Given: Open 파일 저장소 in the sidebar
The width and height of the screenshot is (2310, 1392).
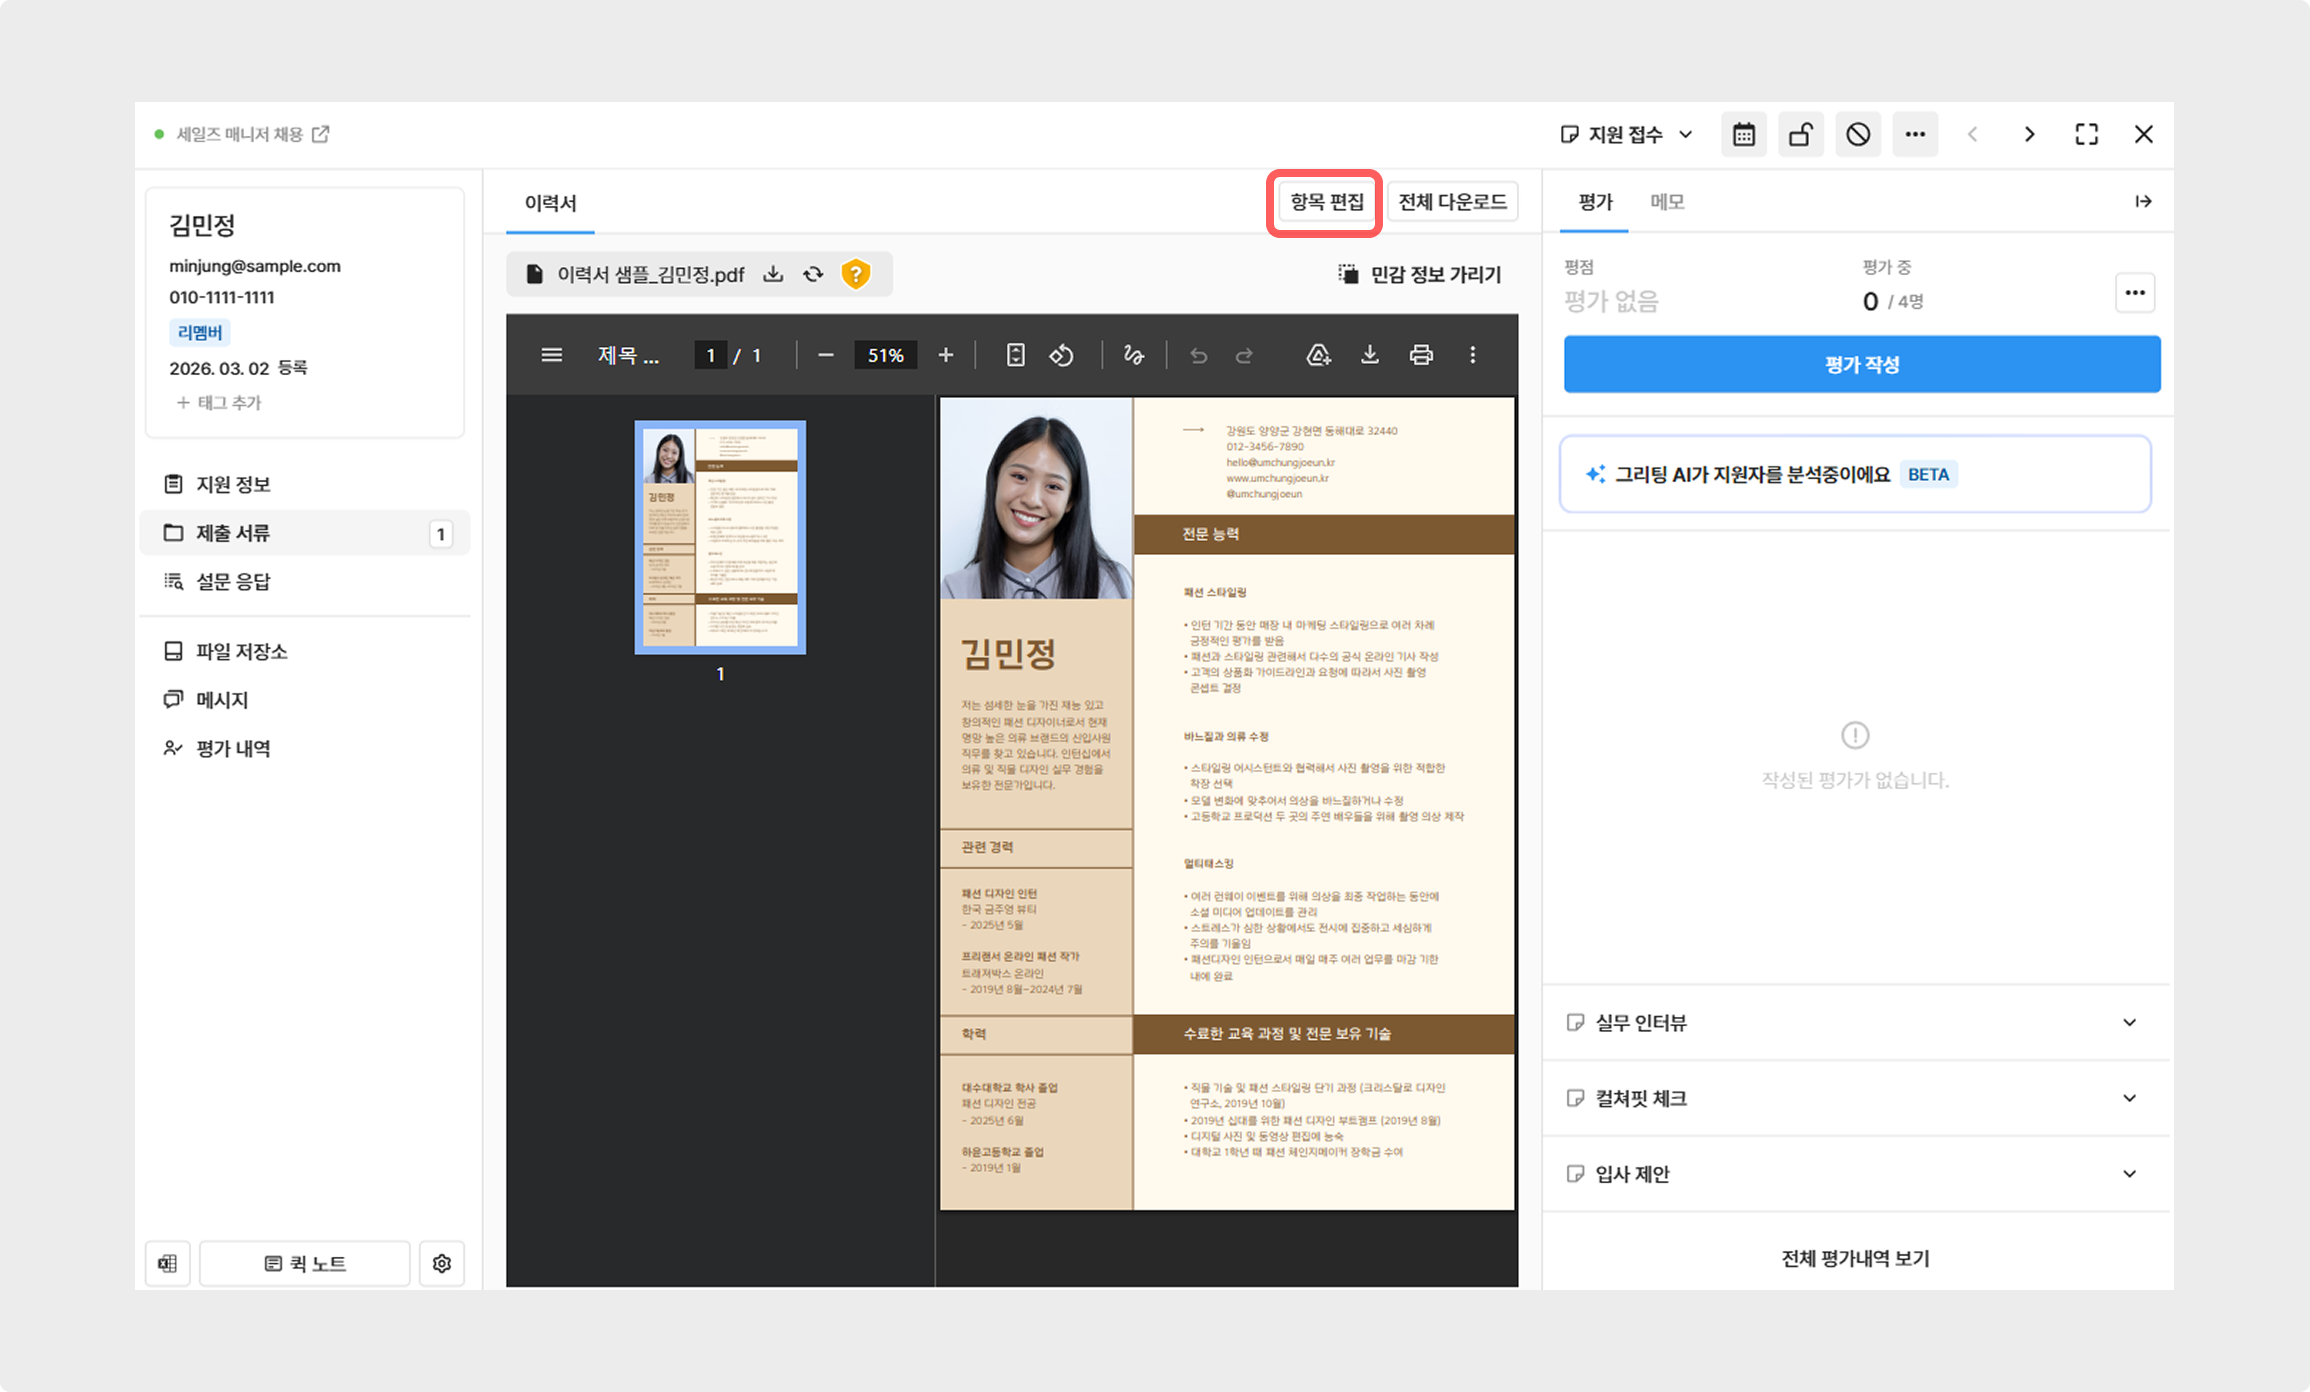Looking at the screenshot, I should click(x=305, y=651).
